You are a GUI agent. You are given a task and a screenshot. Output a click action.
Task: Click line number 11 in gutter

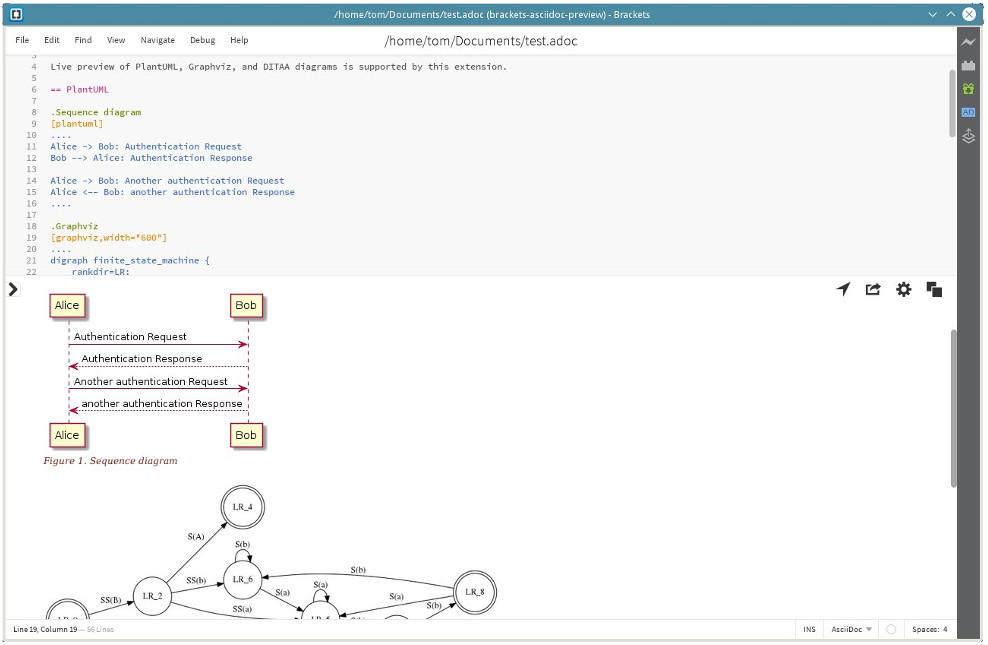coord(32,146)
